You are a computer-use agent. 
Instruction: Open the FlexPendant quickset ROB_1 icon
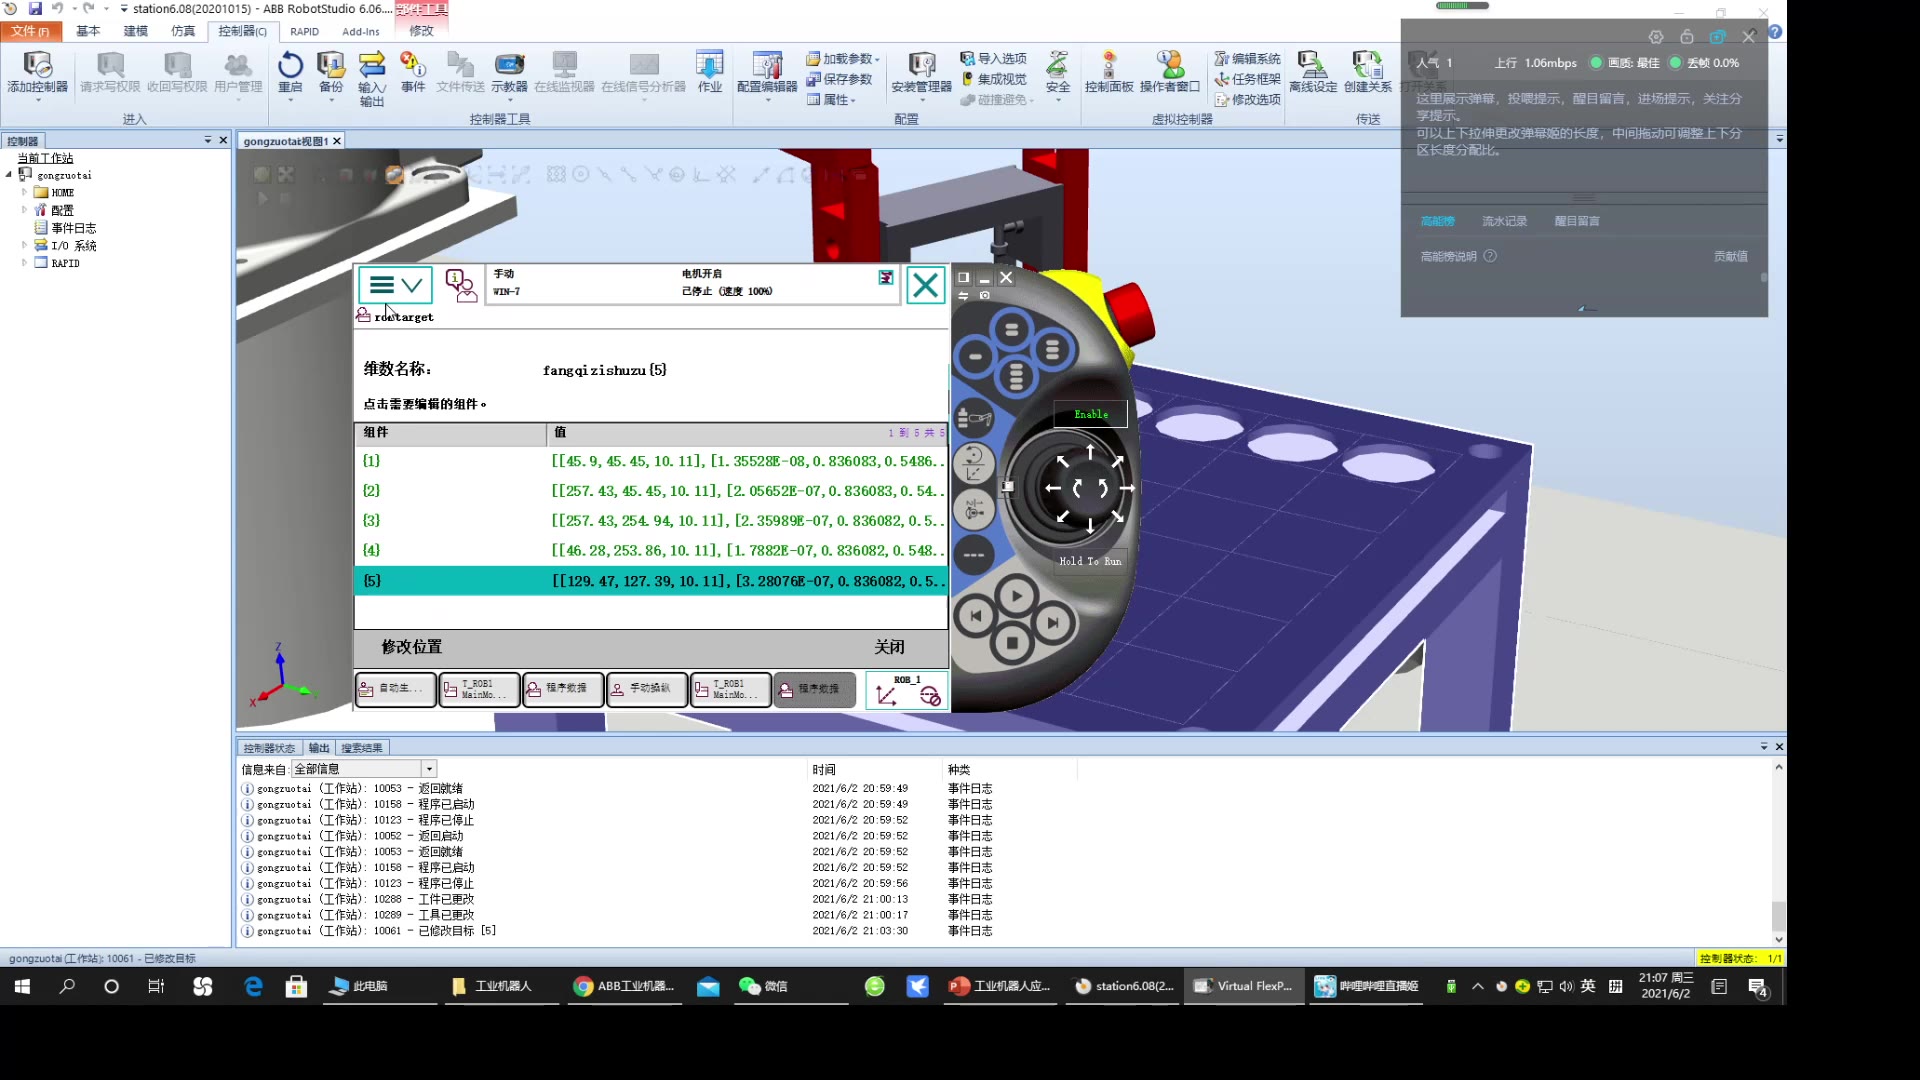(x=907, y=691)
